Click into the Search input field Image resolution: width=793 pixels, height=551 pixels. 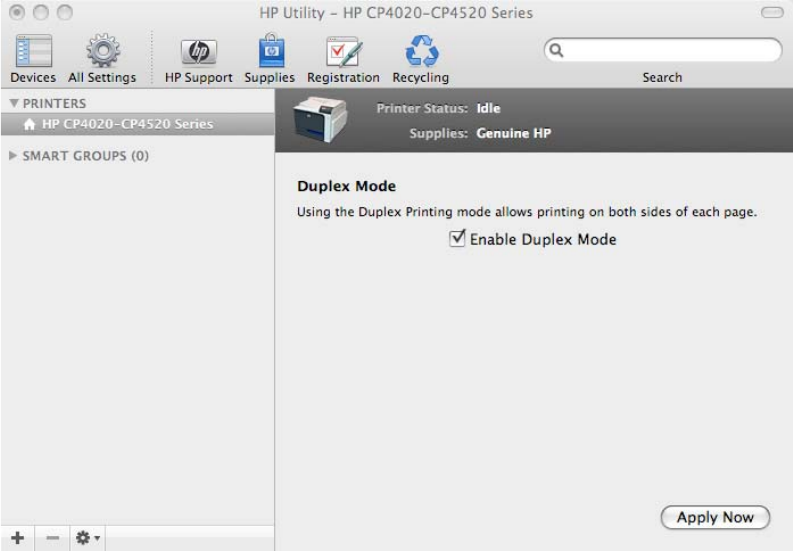pos(663,50)
